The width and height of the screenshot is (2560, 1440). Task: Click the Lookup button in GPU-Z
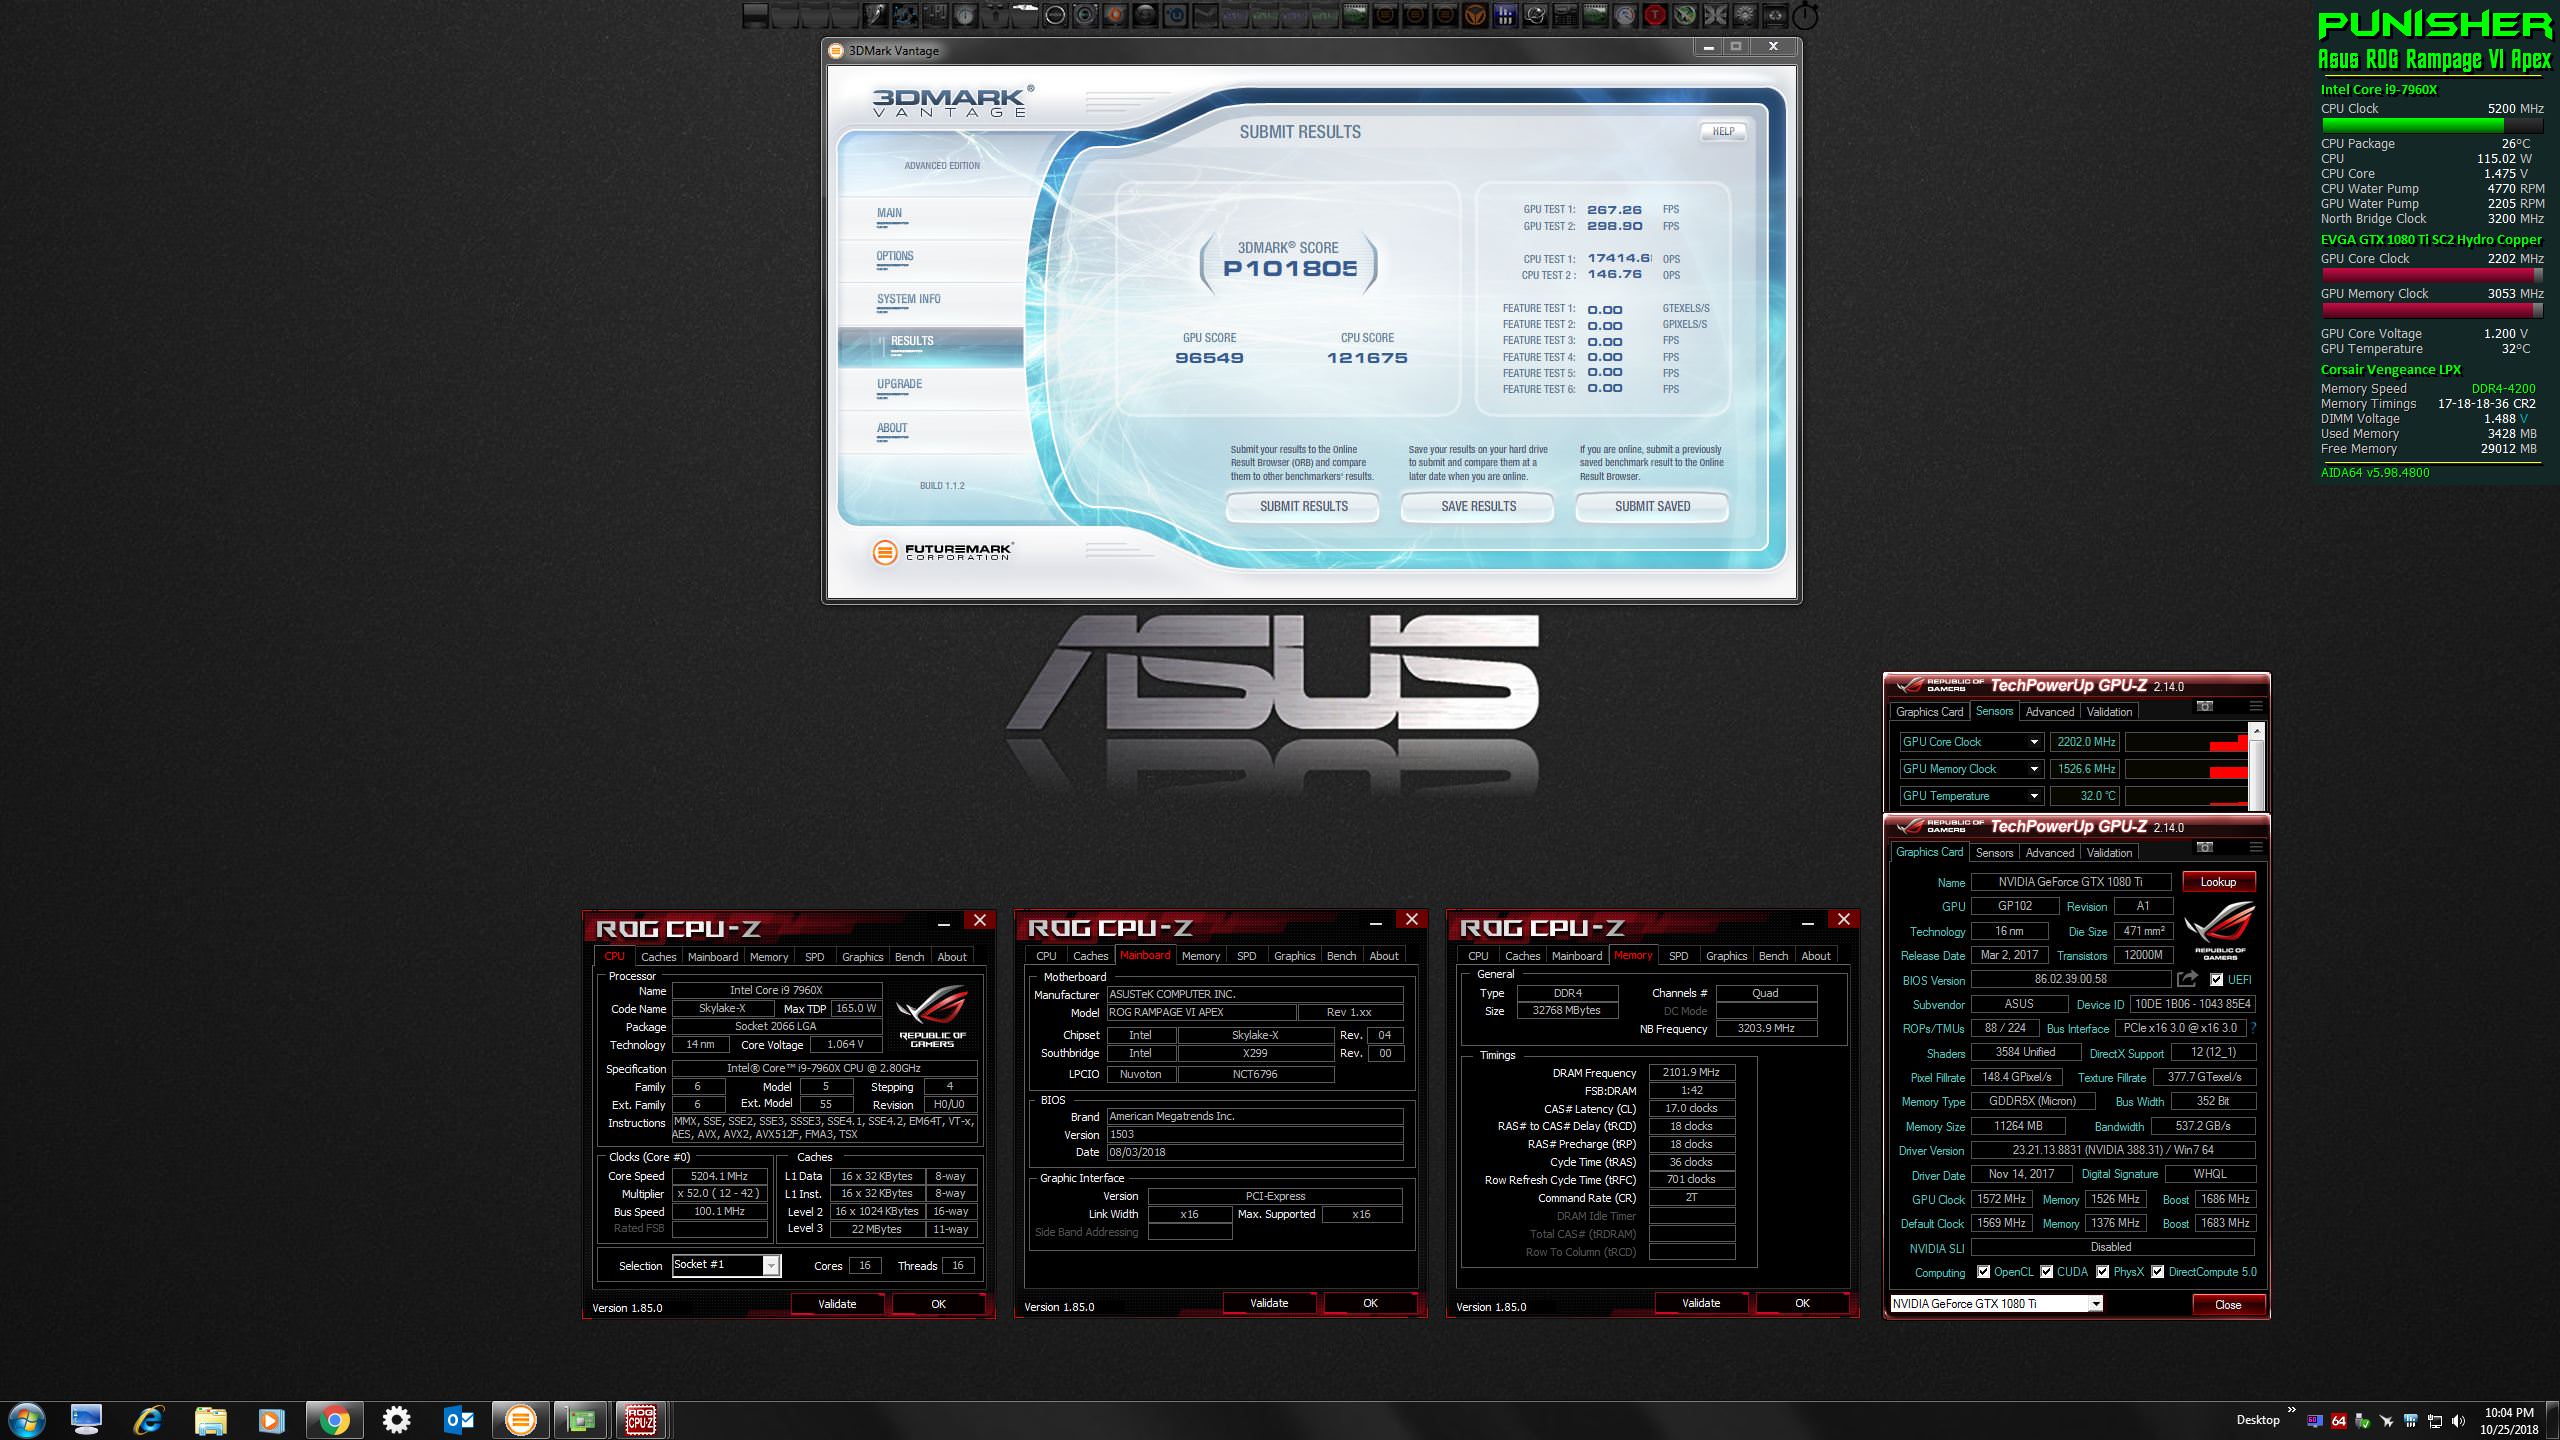click(2218, 882)
